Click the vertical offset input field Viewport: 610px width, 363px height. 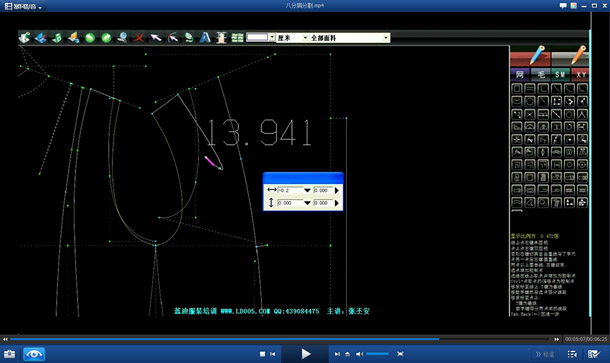(x=290, y=203)
